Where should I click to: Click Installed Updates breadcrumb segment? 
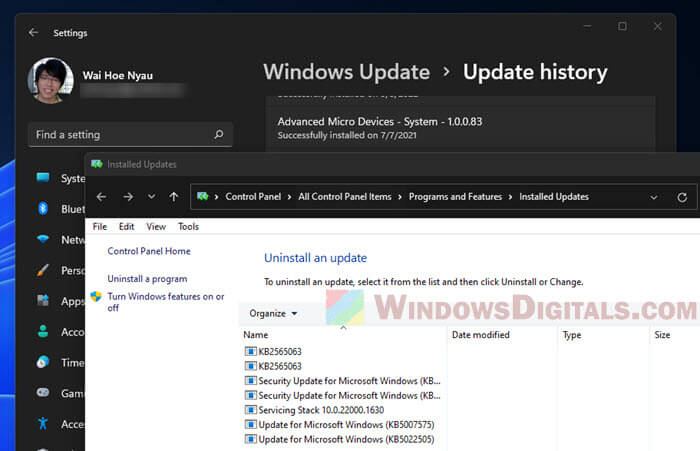(x=554, y=196)
